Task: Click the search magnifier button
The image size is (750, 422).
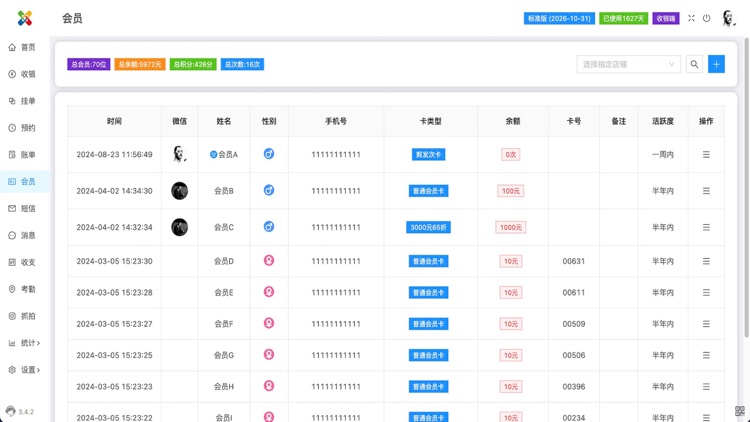Action: (x=694, y=64)
